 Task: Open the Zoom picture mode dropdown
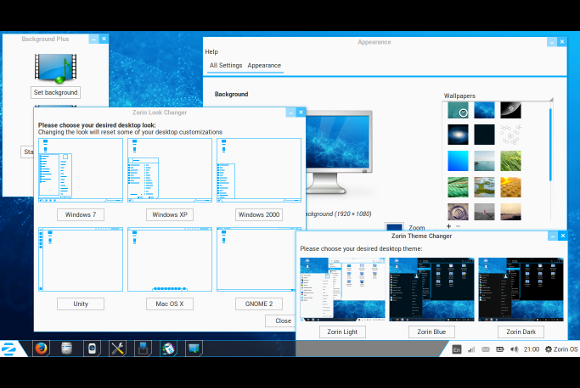(417, 227)
